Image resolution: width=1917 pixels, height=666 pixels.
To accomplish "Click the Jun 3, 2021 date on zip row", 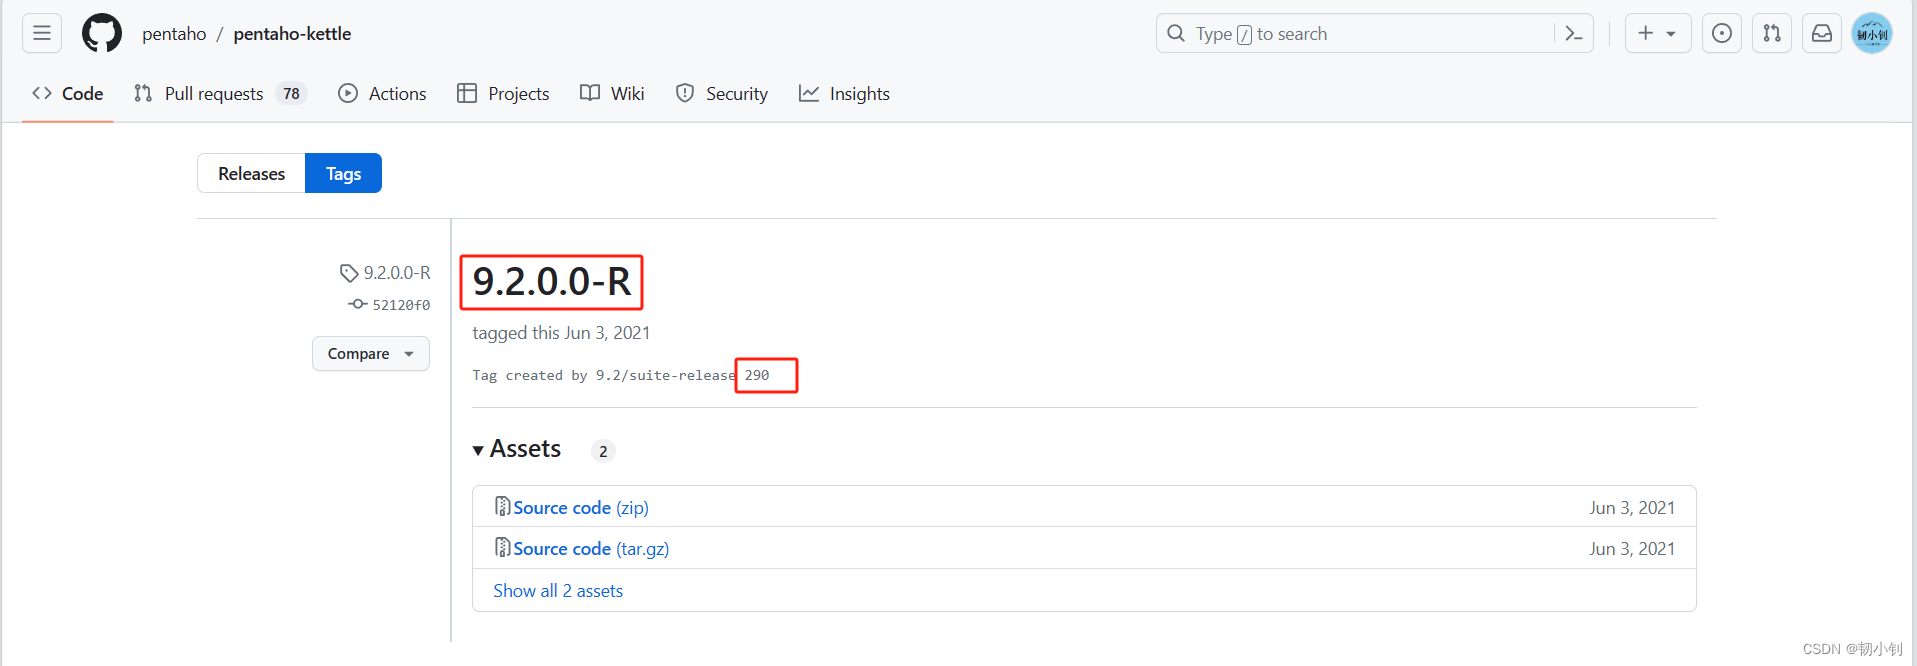I will (x=1632, y=508).
